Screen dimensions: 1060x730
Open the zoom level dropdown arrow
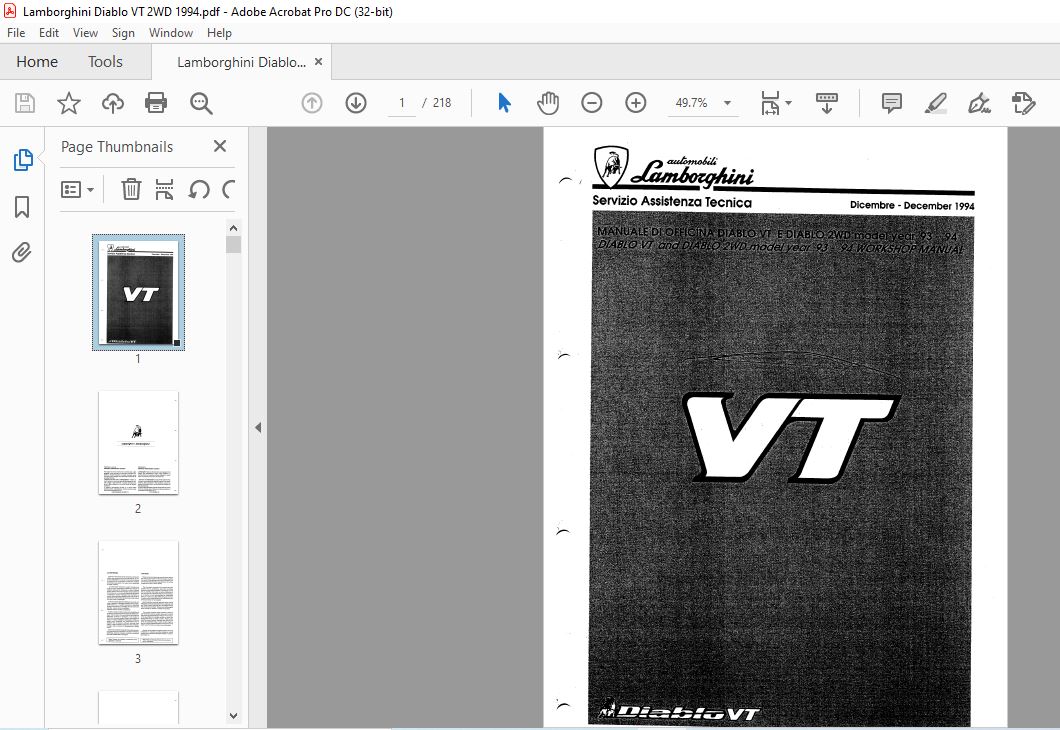pyautogui.click(x=727, y=103)
